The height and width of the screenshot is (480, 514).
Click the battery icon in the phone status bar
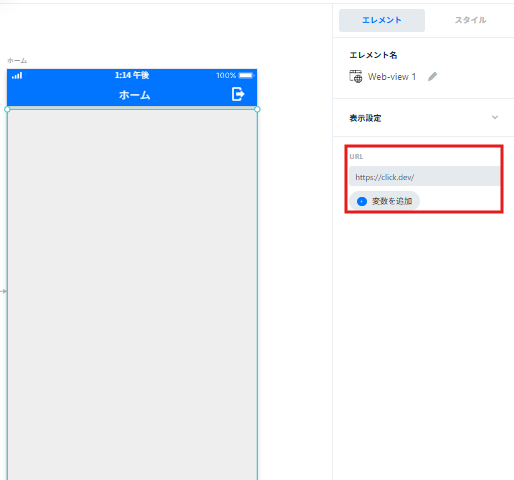click(x=246, y=75)
